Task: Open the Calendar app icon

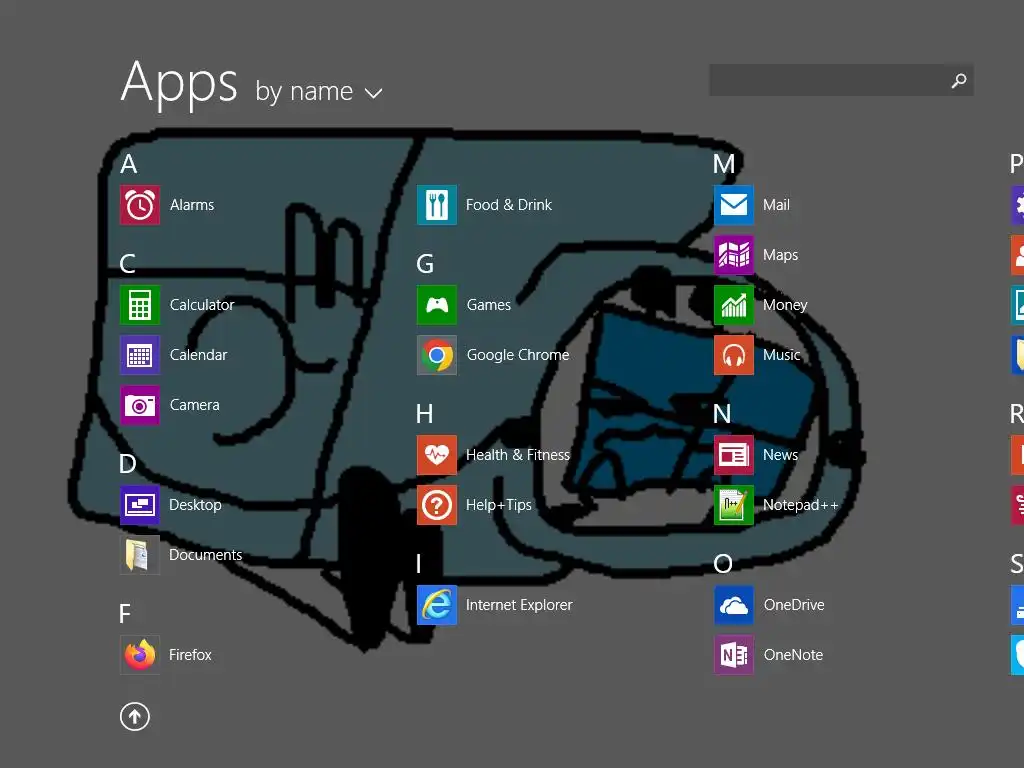Action: [140, 355]
